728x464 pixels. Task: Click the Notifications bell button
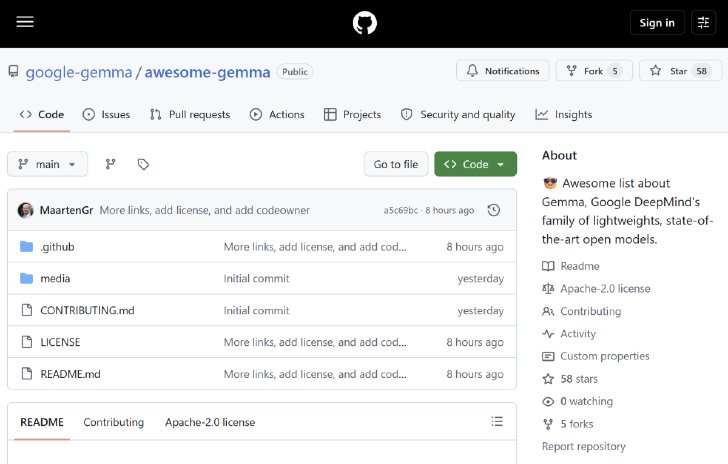[503, 71]
